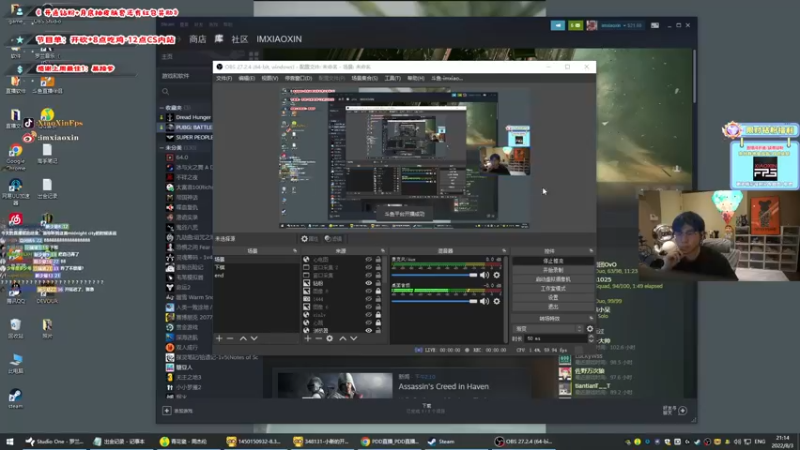Click 开始录制 start recording button
Screen dimensions: 800x450
click(553, 270)
